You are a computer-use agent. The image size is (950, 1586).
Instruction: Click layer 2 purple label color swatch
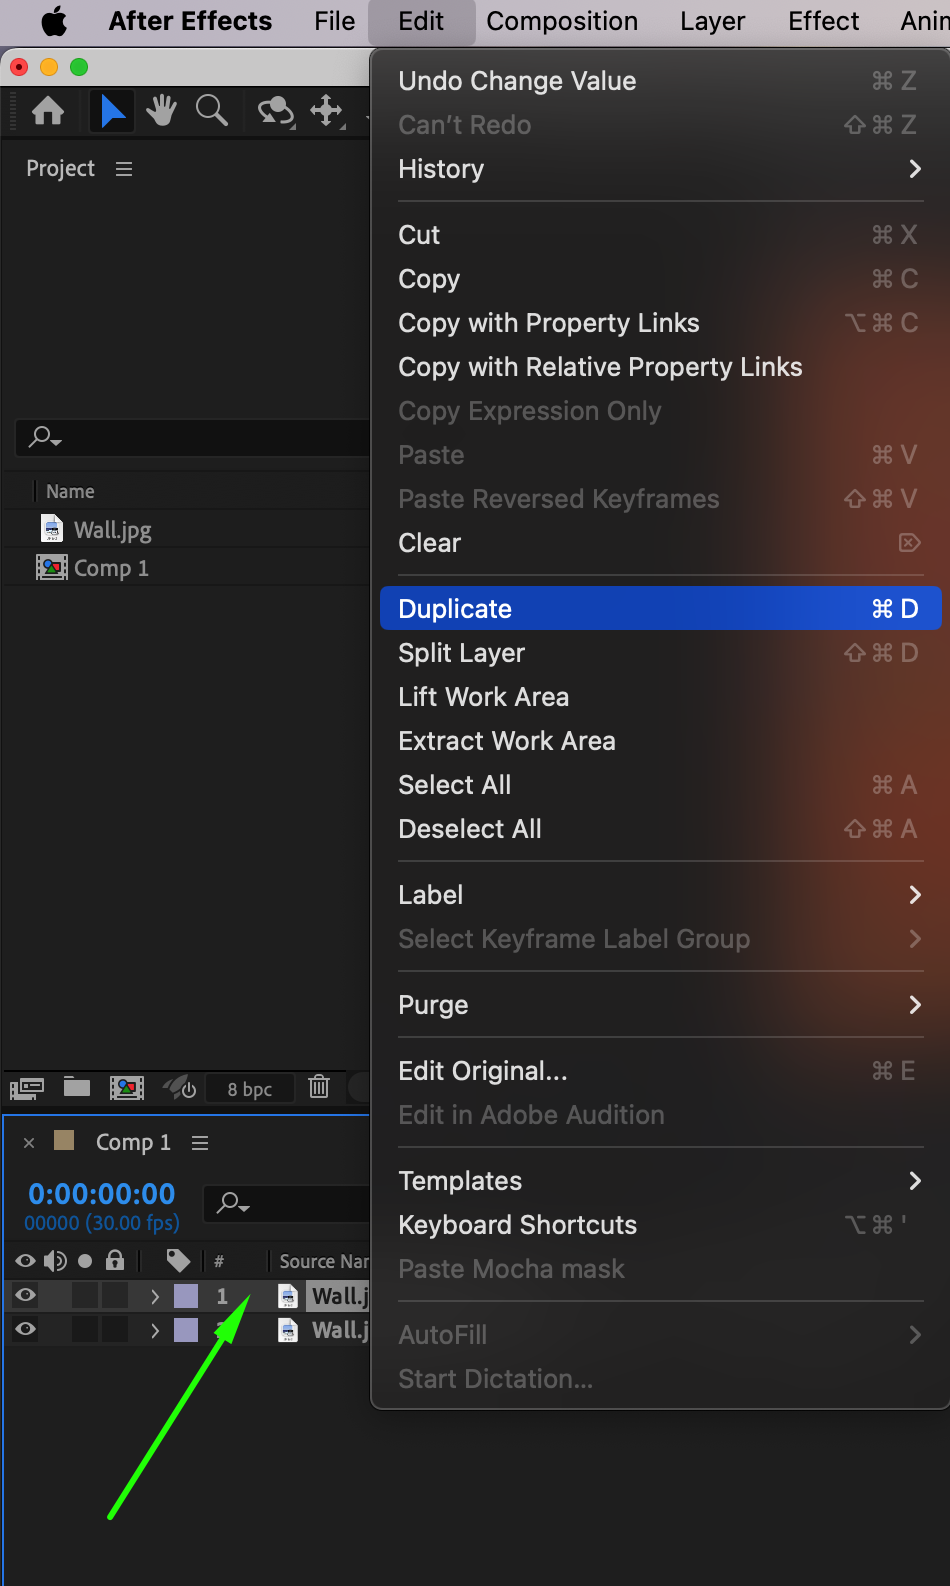tap(186, 1330)
